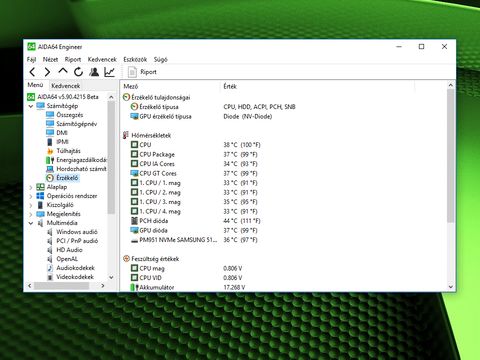This screenshot has width=480, height=360.
Task: Click the Alaplap motherboard icon
Action: tap(40, 187)
